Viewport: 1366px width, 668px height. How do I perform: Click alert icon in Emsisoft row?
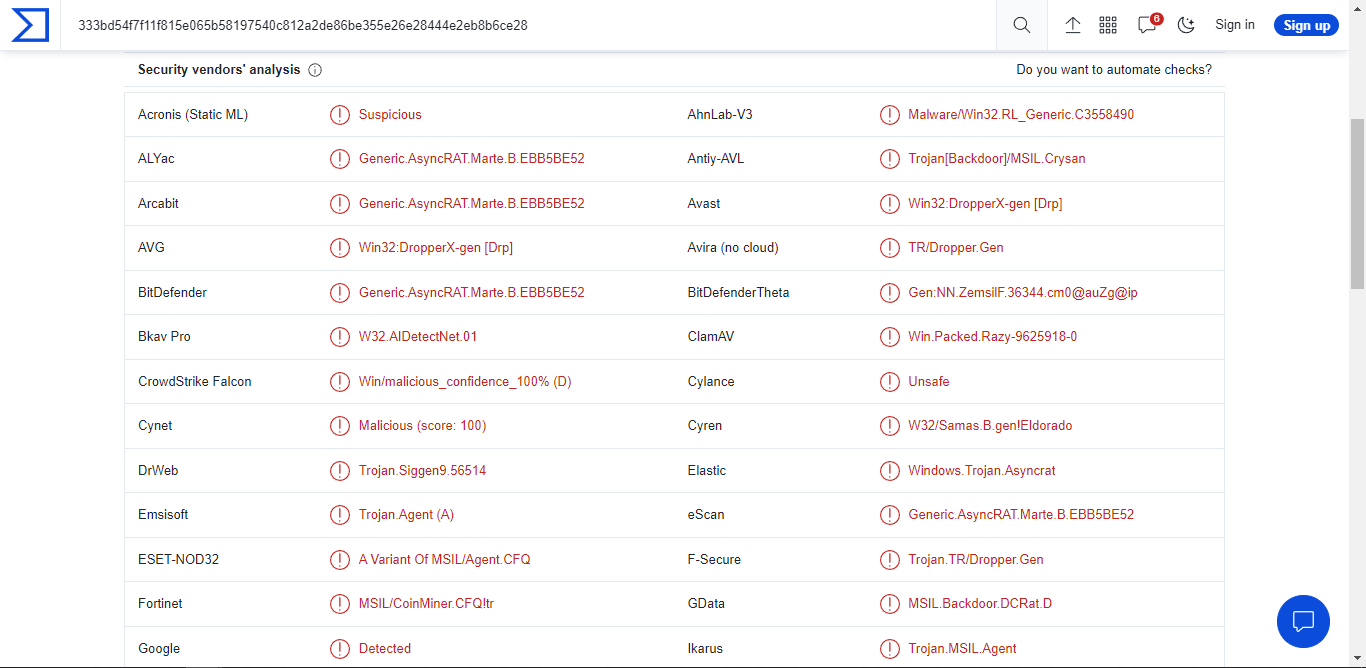pos(340,515)
